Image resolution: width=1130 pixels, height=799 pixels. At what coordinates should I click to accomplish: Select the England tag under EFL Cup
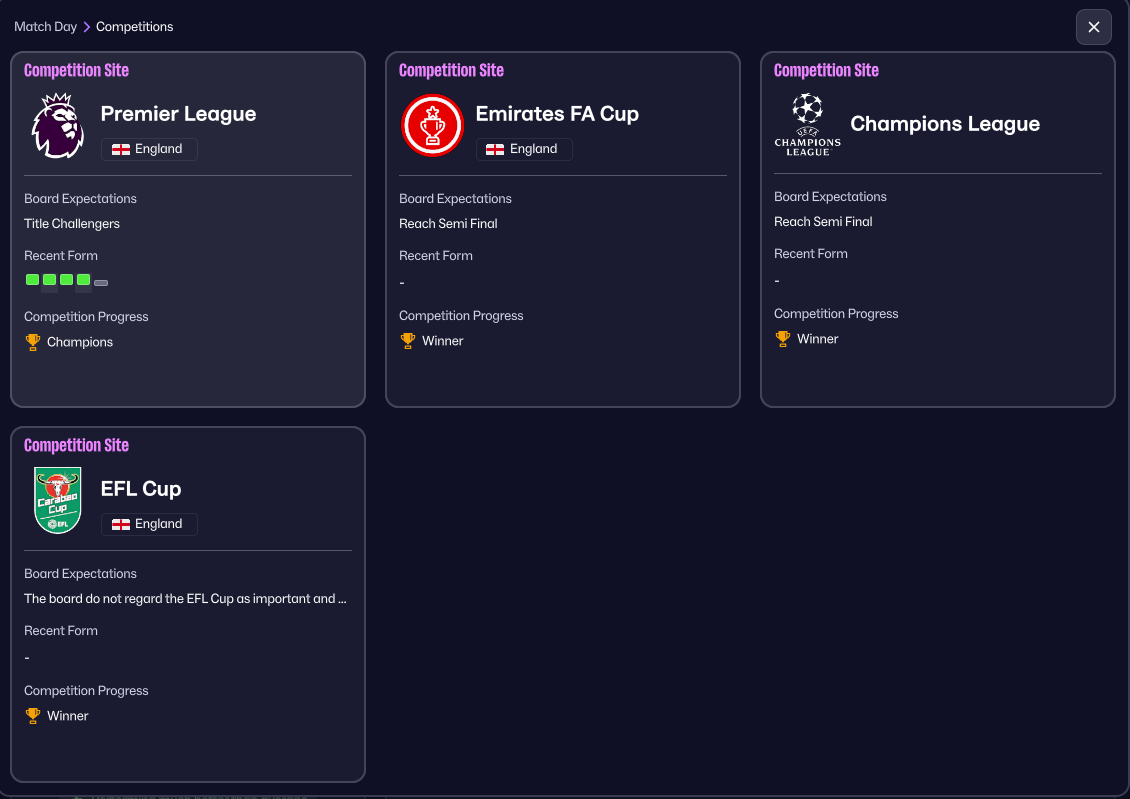(x=149, y=524)
